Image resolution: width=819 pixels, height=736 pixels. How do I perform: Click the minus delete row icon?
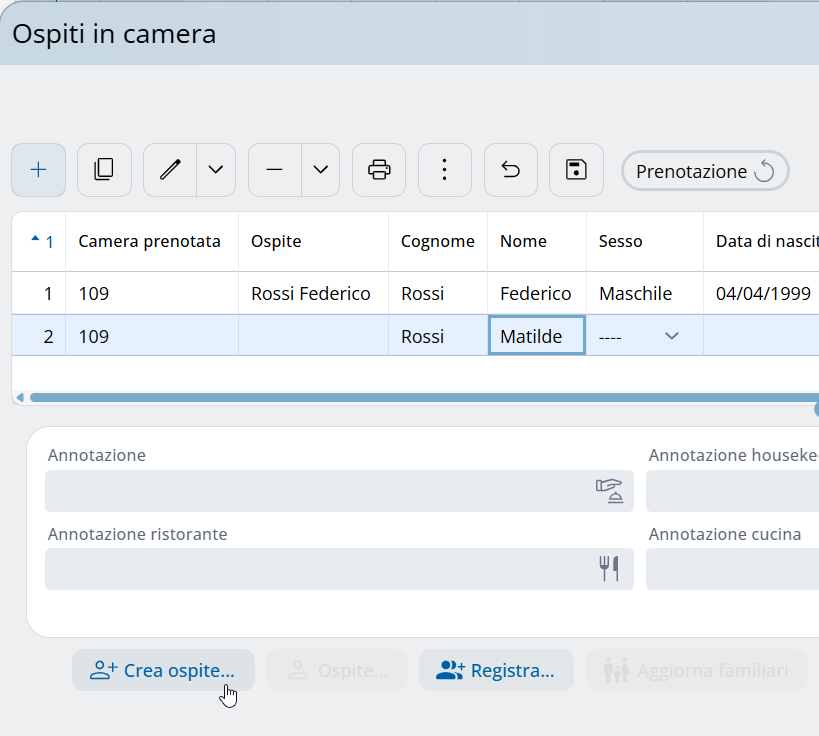point(275,170)
